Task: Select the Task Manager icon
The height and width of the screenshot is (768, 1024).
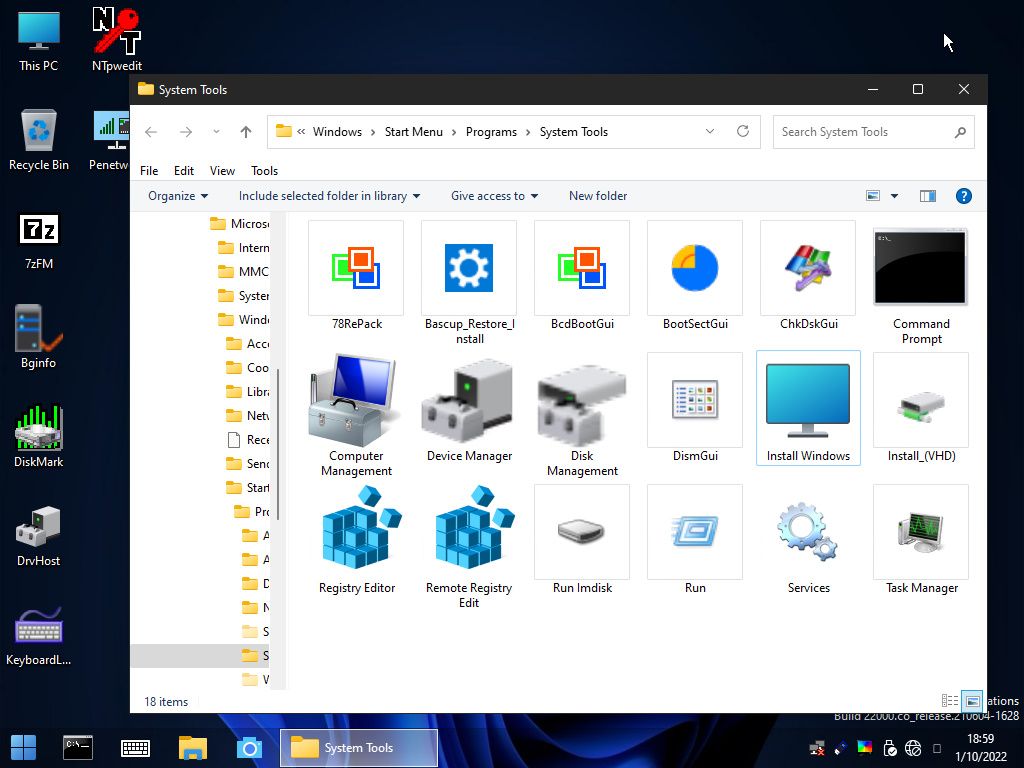Action: coord(921,539)
